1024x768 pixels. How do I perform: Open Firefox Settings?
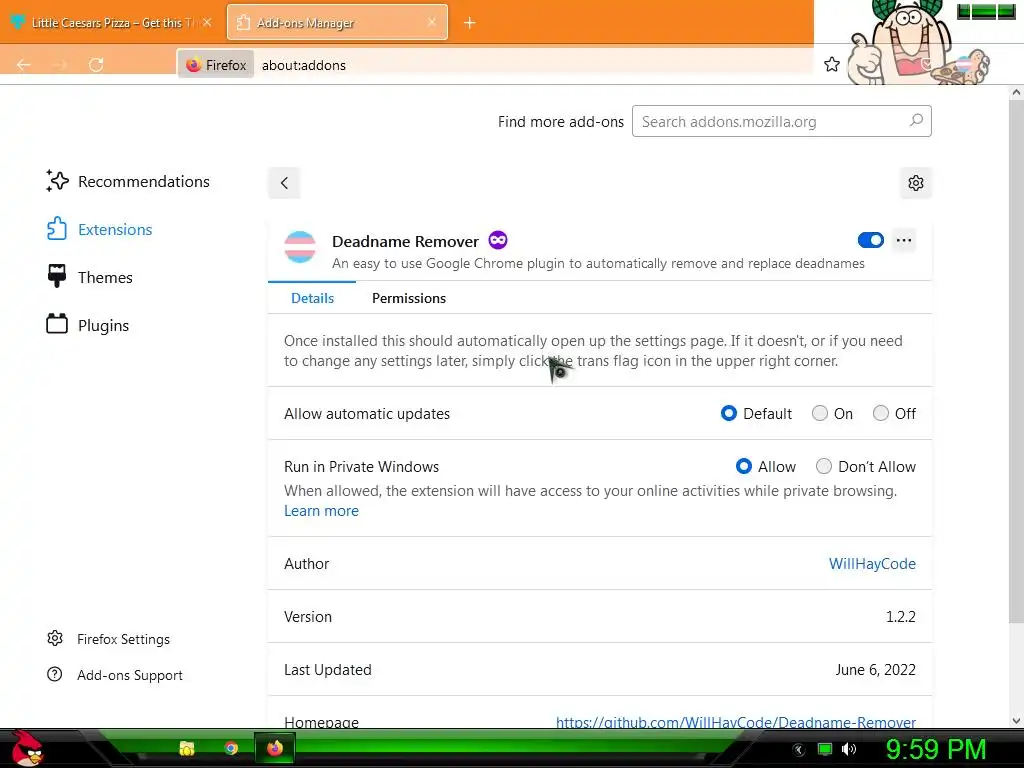tap(108, 639)
